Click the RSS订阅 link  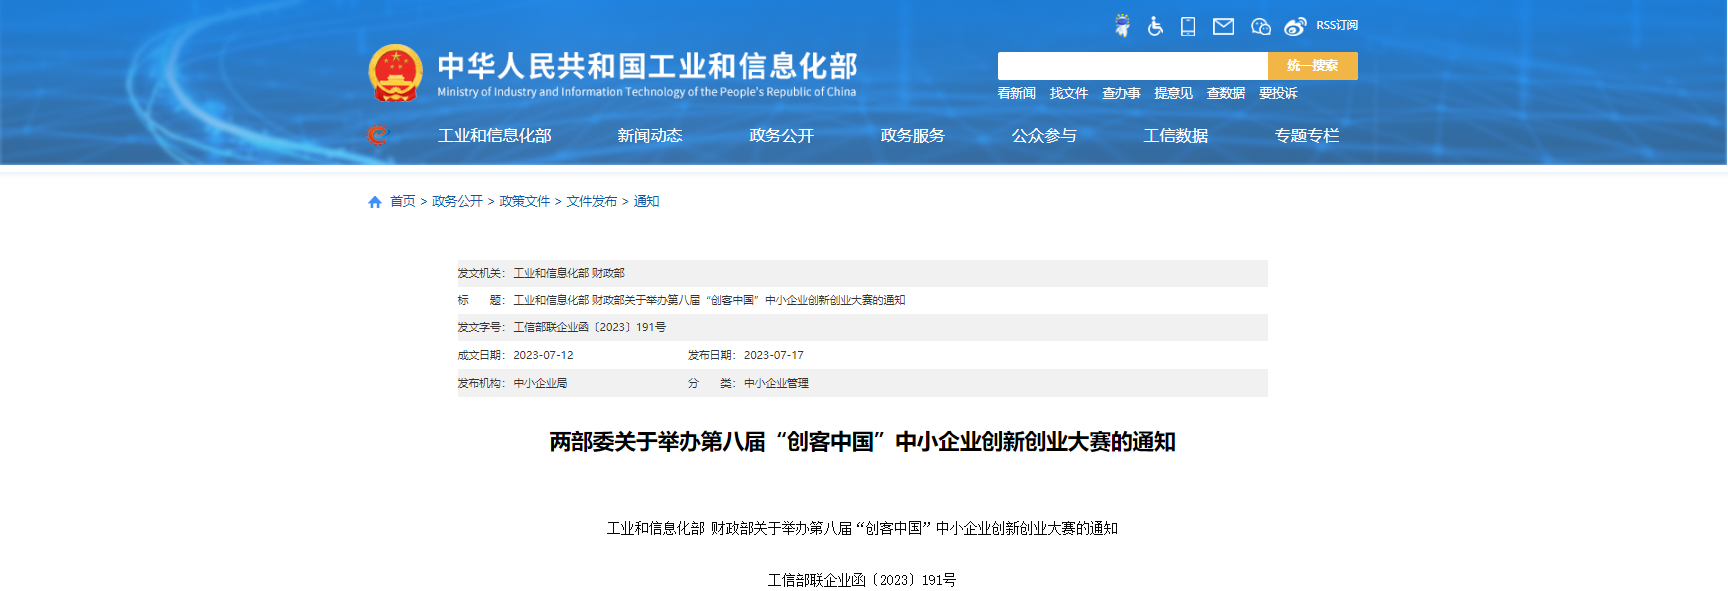(x=1337, y=25)
